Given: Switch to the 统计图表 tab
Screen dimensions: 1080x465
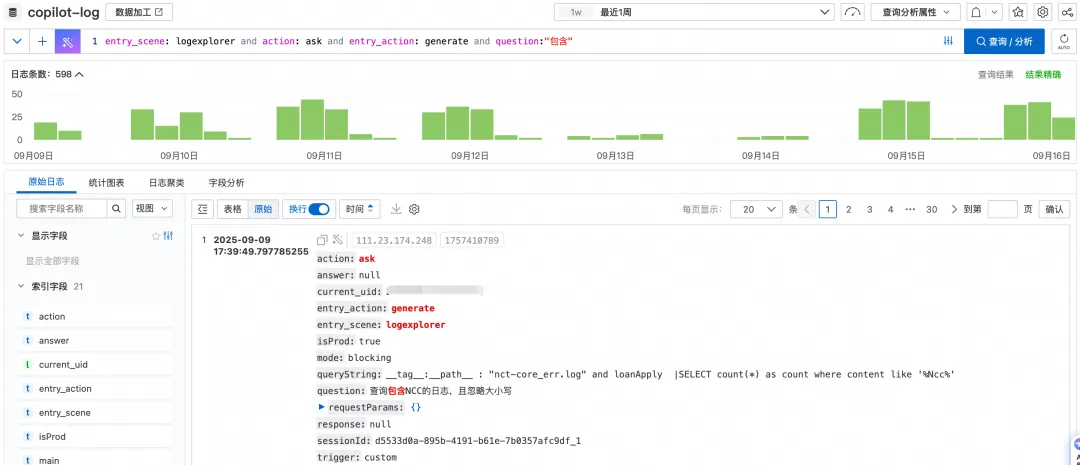Looking at the screenshot, I should (x=107, y=183).
